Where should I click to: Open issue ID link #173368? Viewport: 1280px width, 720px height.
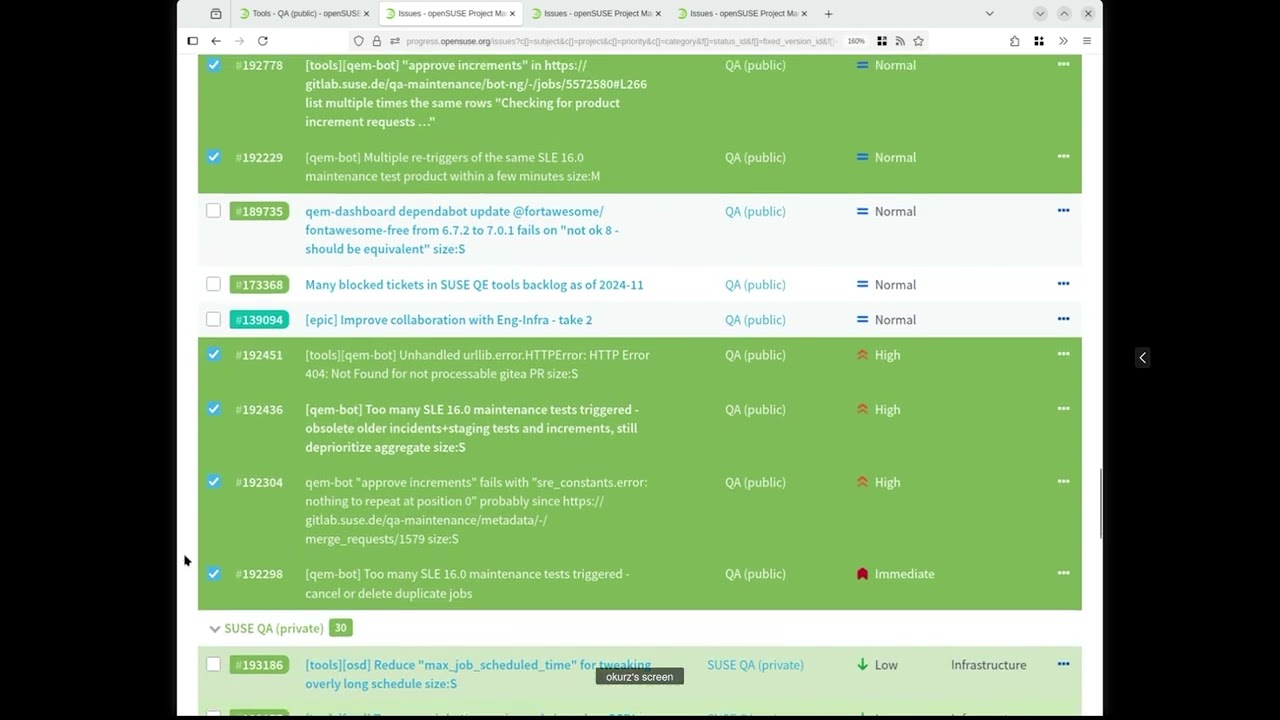(x=259, y=285)
